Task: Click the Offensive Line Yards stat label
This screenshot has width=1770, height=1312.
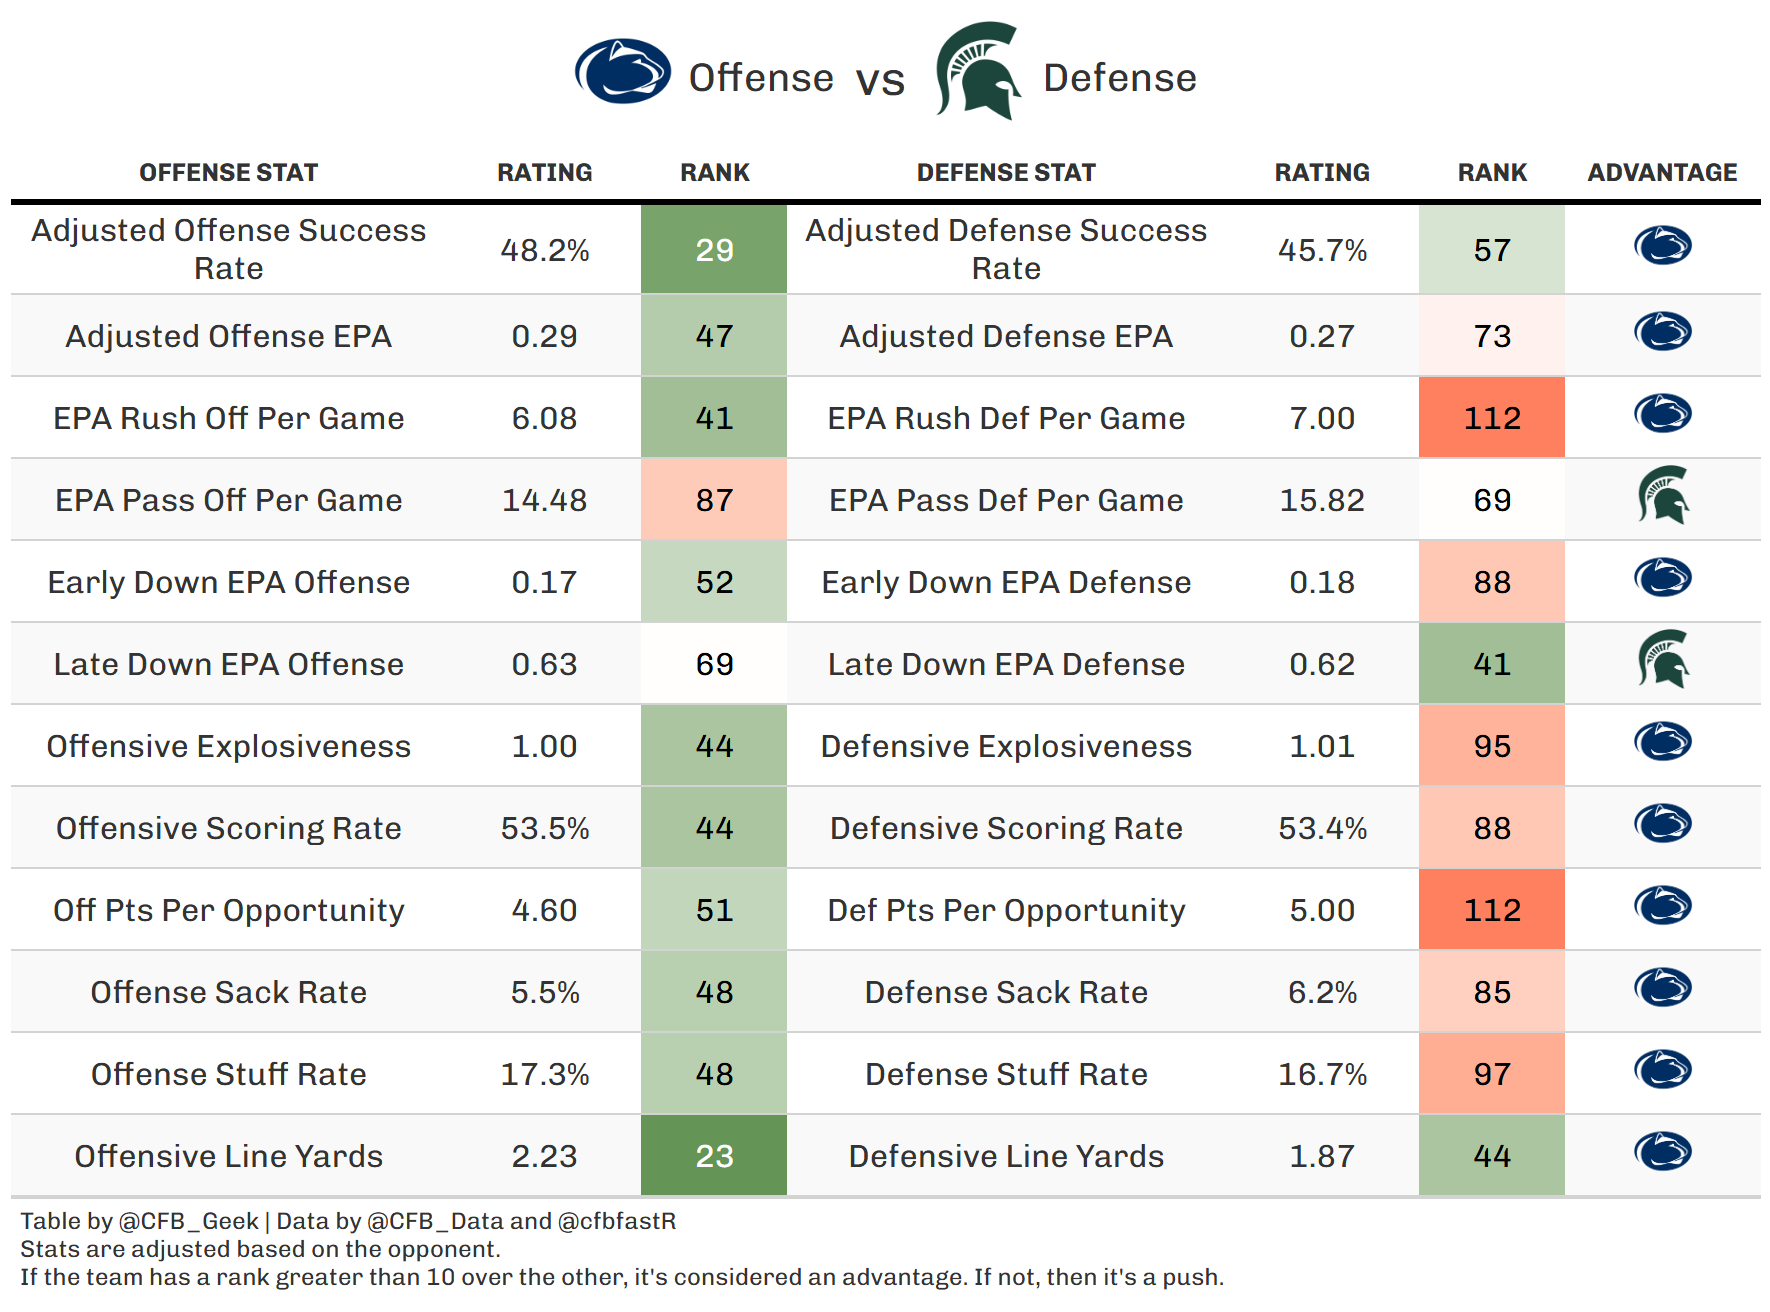Action: (x=228, y=1156)
